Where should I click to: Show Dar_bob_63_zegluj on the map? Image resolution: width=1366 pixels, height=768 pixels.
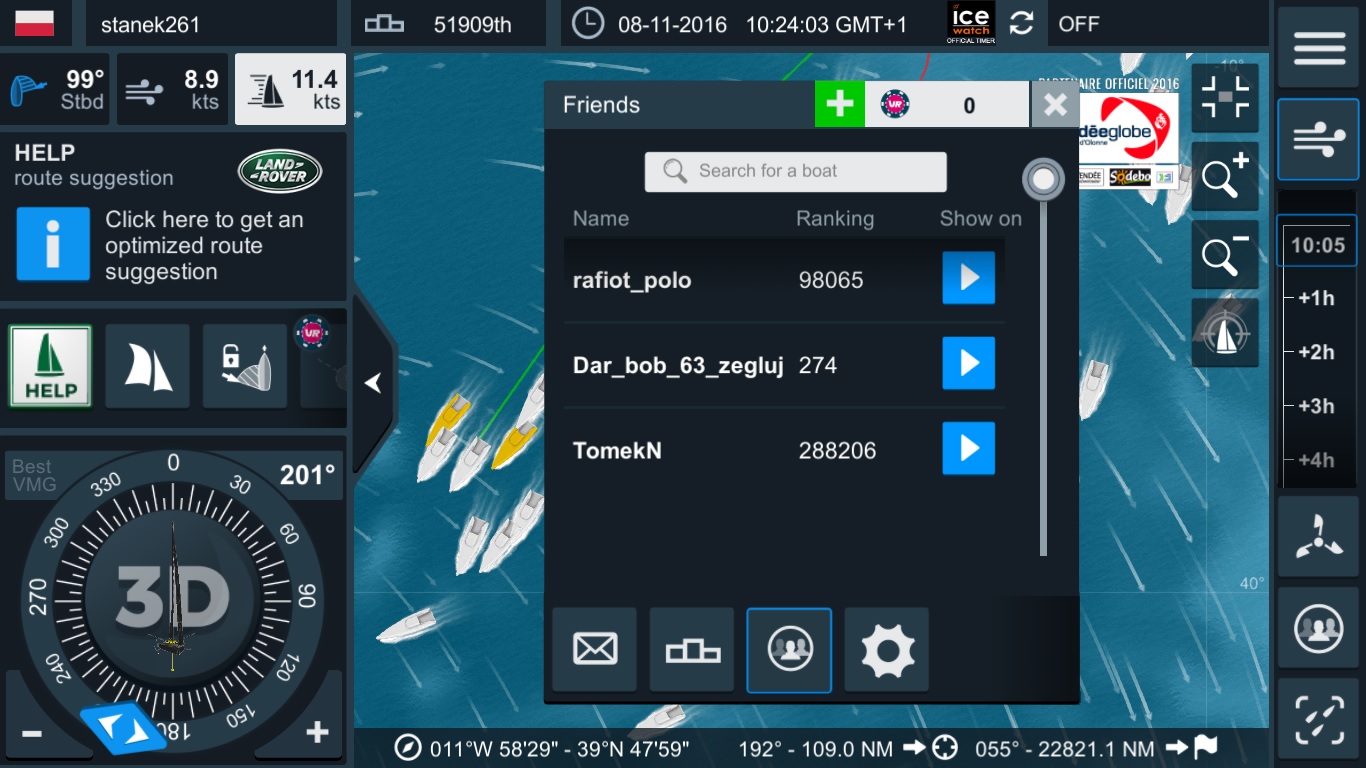pyautogui.click(x=969, y=363)
